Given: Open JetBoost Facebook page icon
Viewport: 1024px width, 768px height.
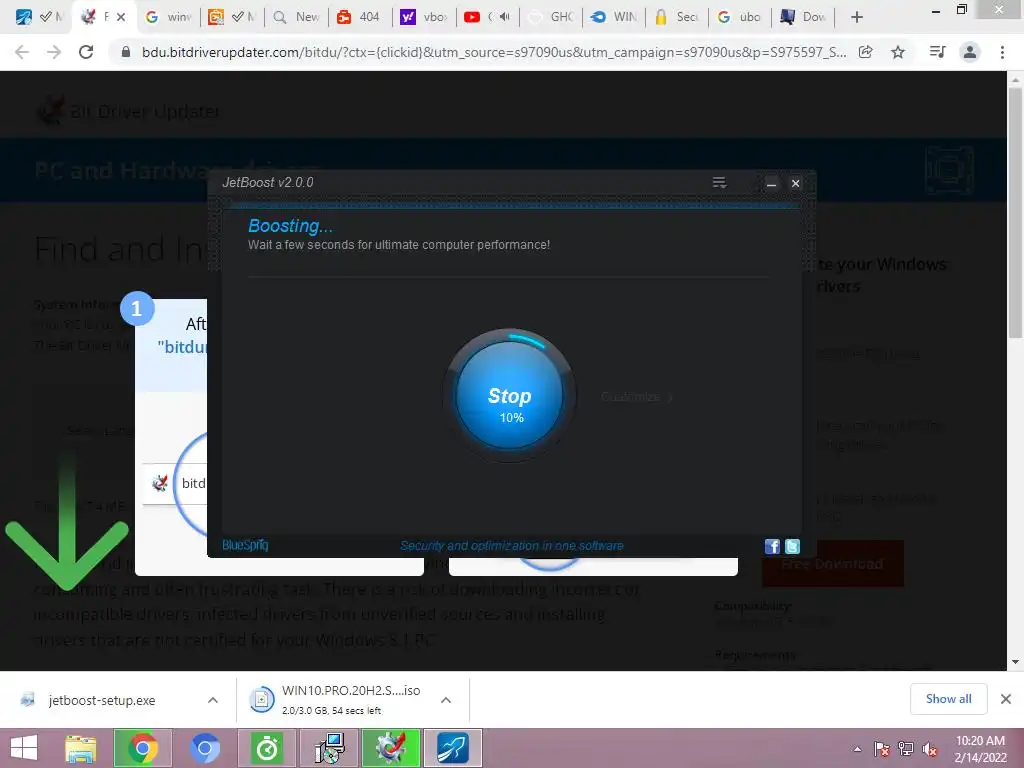Looking at the screenshot, I should (x=772, y=547).
